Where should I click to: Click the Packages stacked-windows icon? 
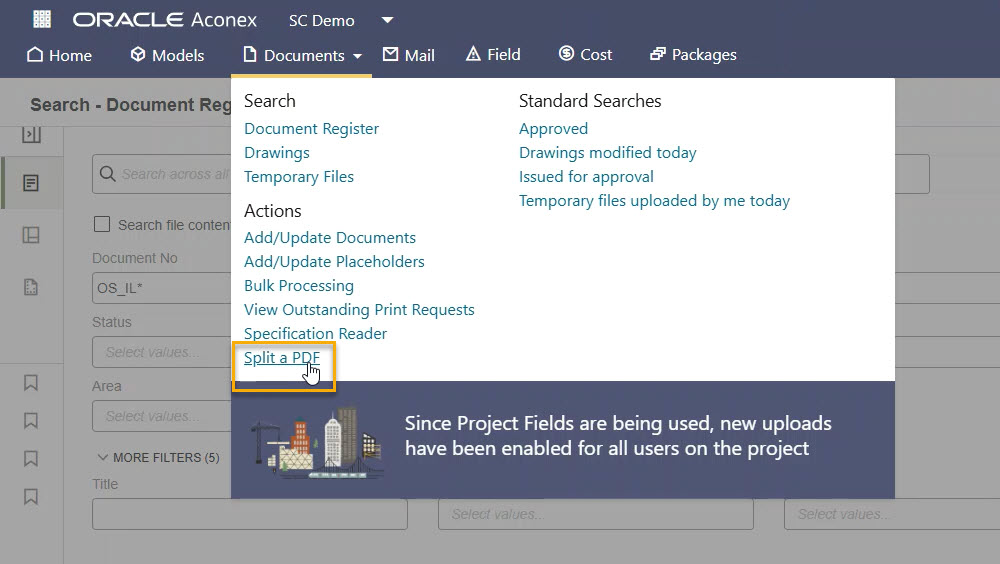[658, 54]
